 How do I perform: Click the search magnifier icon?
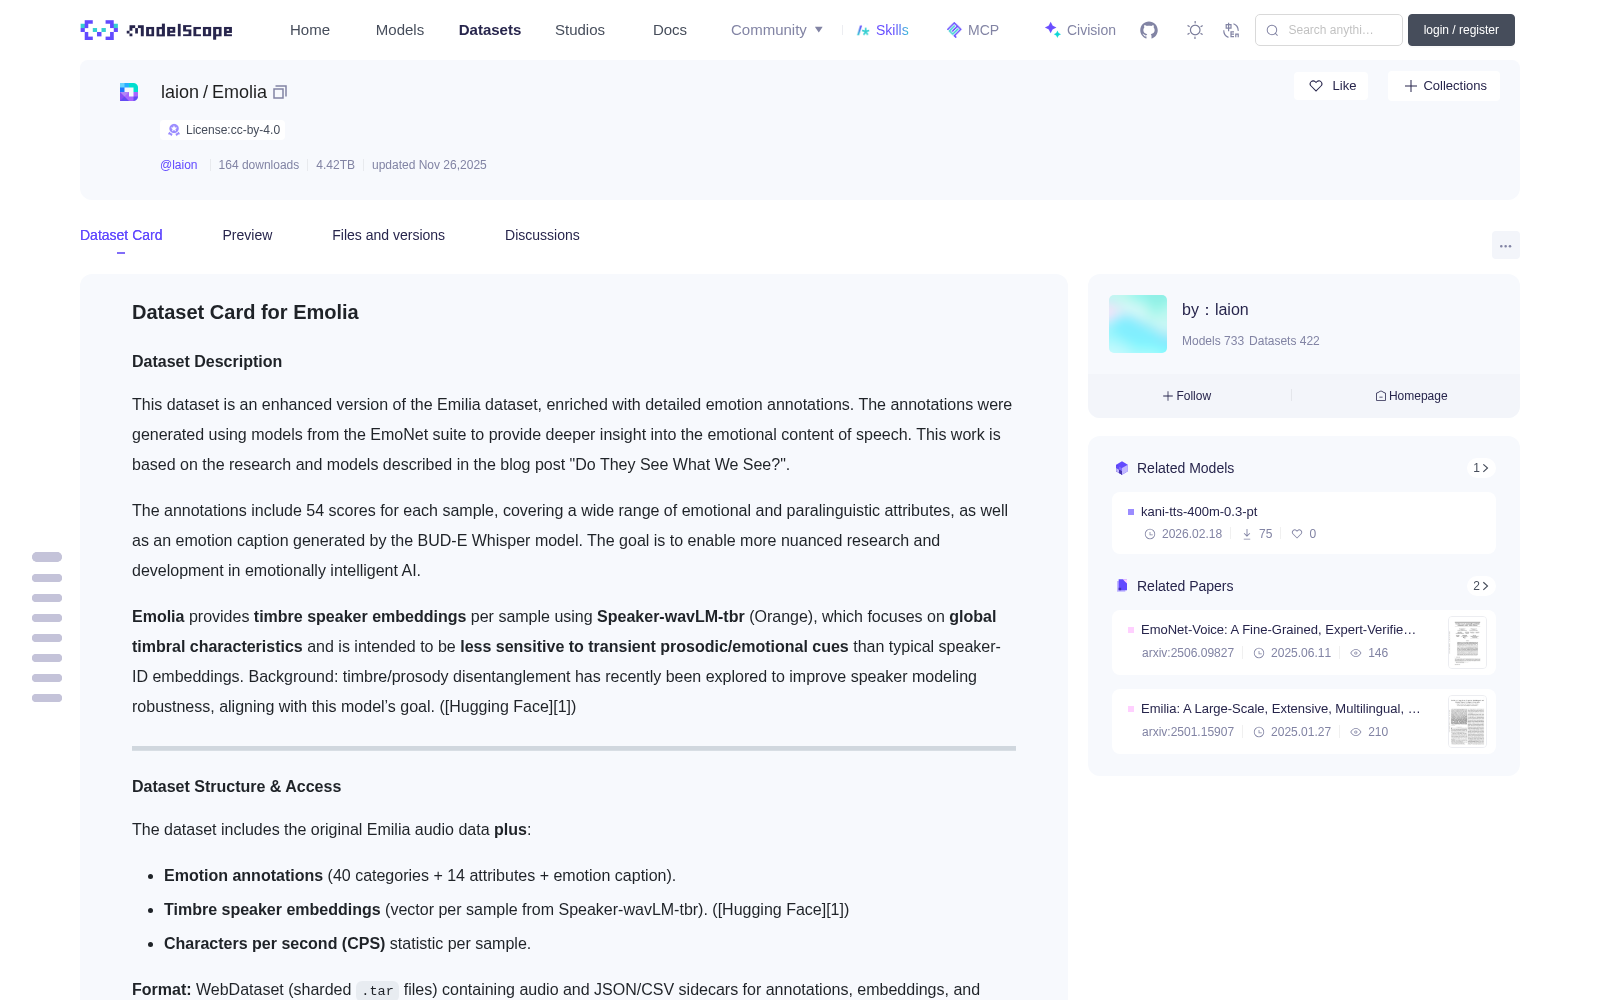click(1272, 30)
